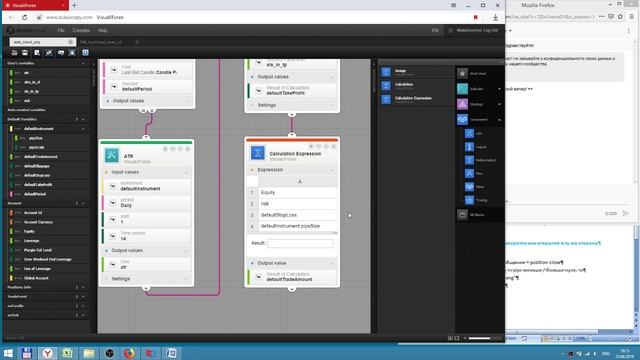Select the defaultStopLoss variable
Image resolution: width=640 pixels, height=360 pixels.
pos(37,176)
